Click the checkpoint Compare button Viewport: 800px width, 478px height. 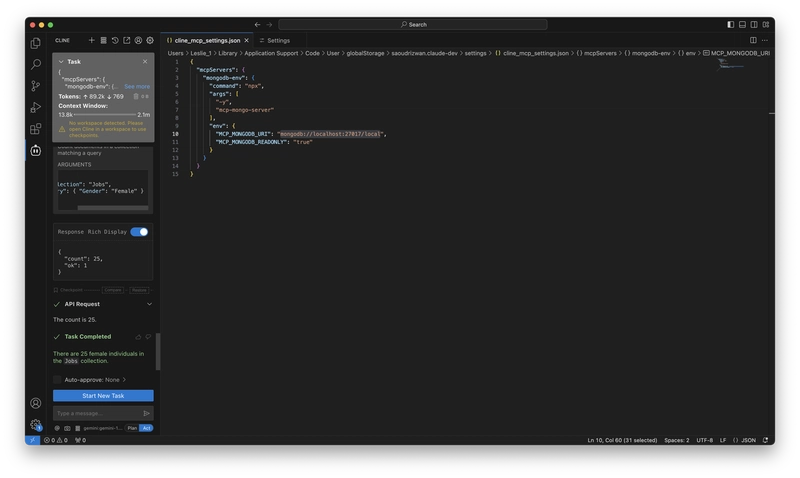coord(113,290)
